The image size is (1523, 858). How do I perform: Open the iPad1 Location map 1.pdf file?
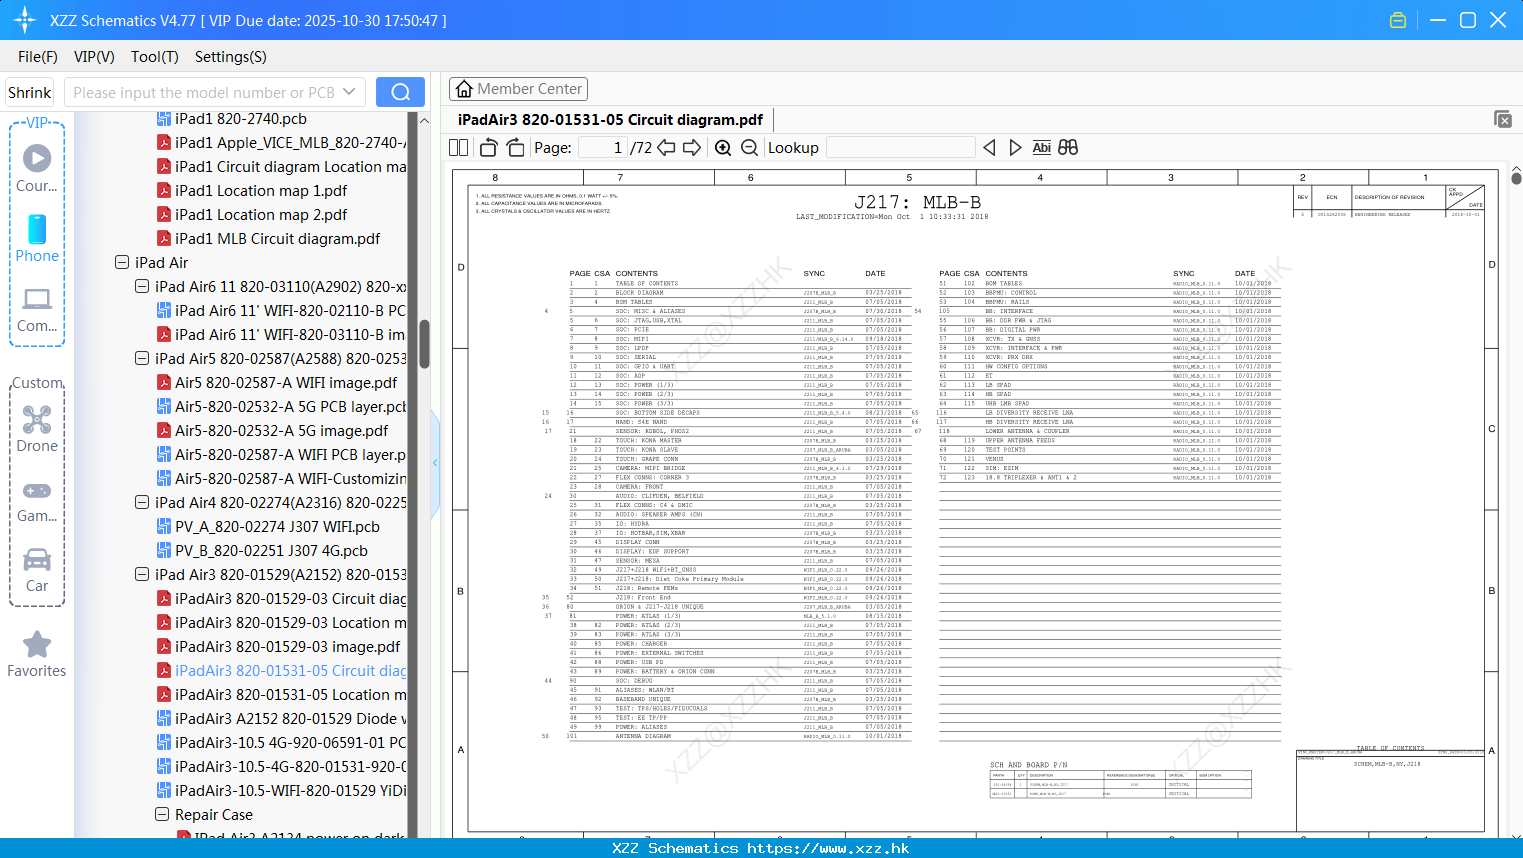[x=261, y=190]
